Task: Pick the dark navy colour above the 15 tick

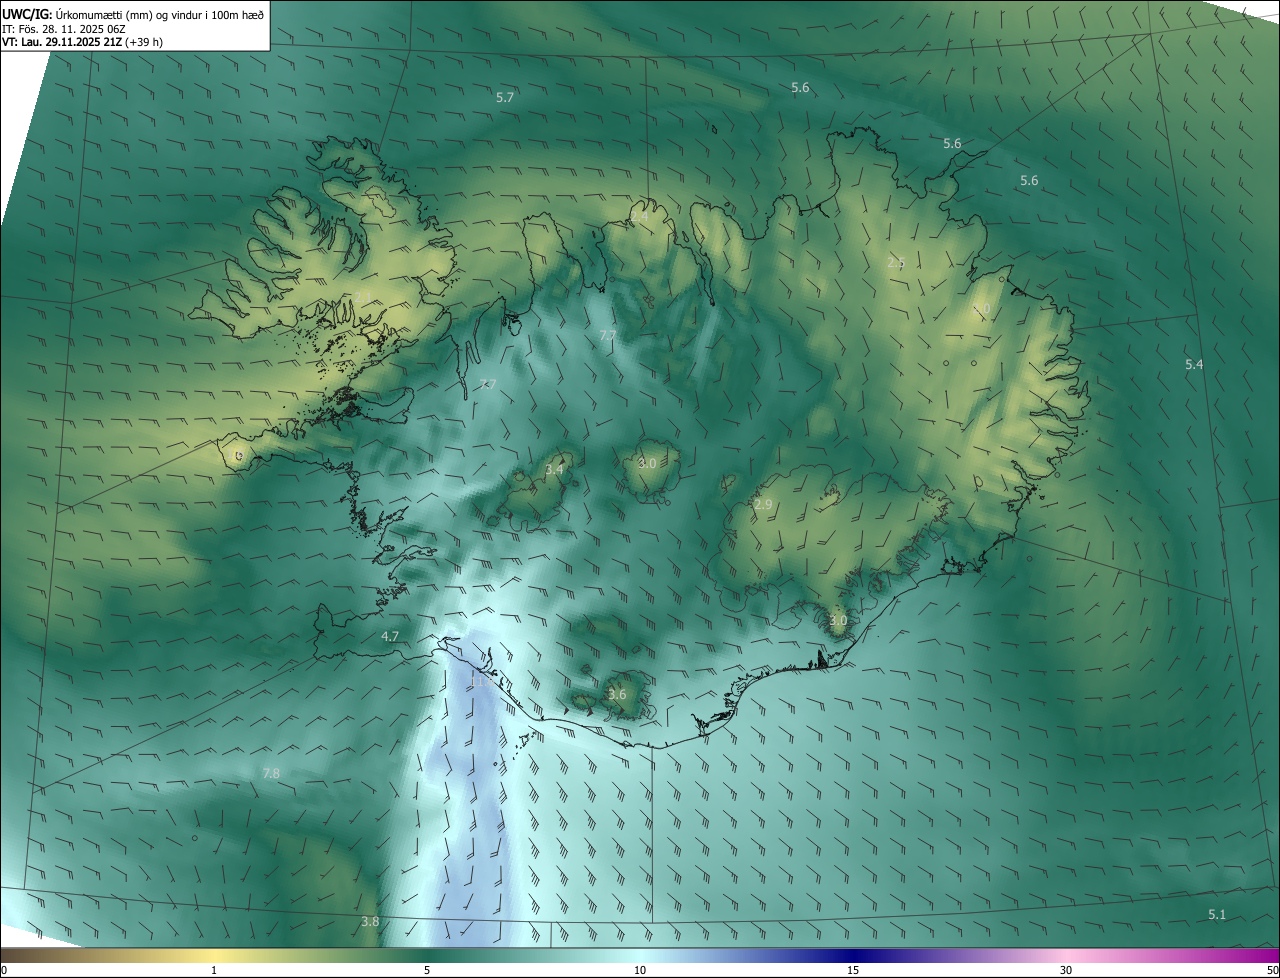Action: pos(853,955)
